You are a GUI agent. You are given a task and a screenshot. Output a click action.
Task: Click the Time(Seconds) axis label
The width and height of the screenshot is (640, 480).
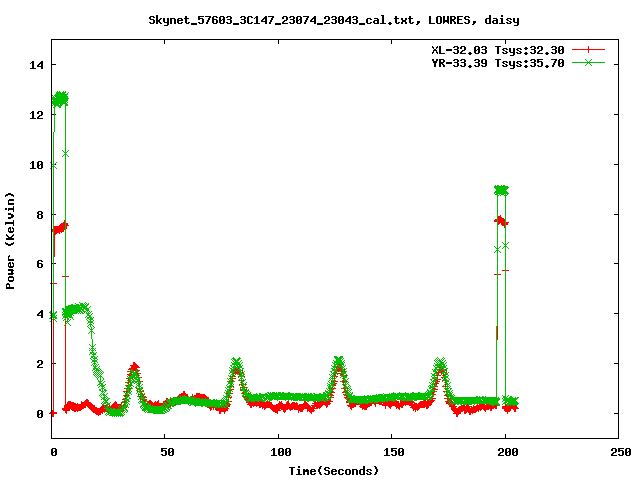tap(334, 471)
